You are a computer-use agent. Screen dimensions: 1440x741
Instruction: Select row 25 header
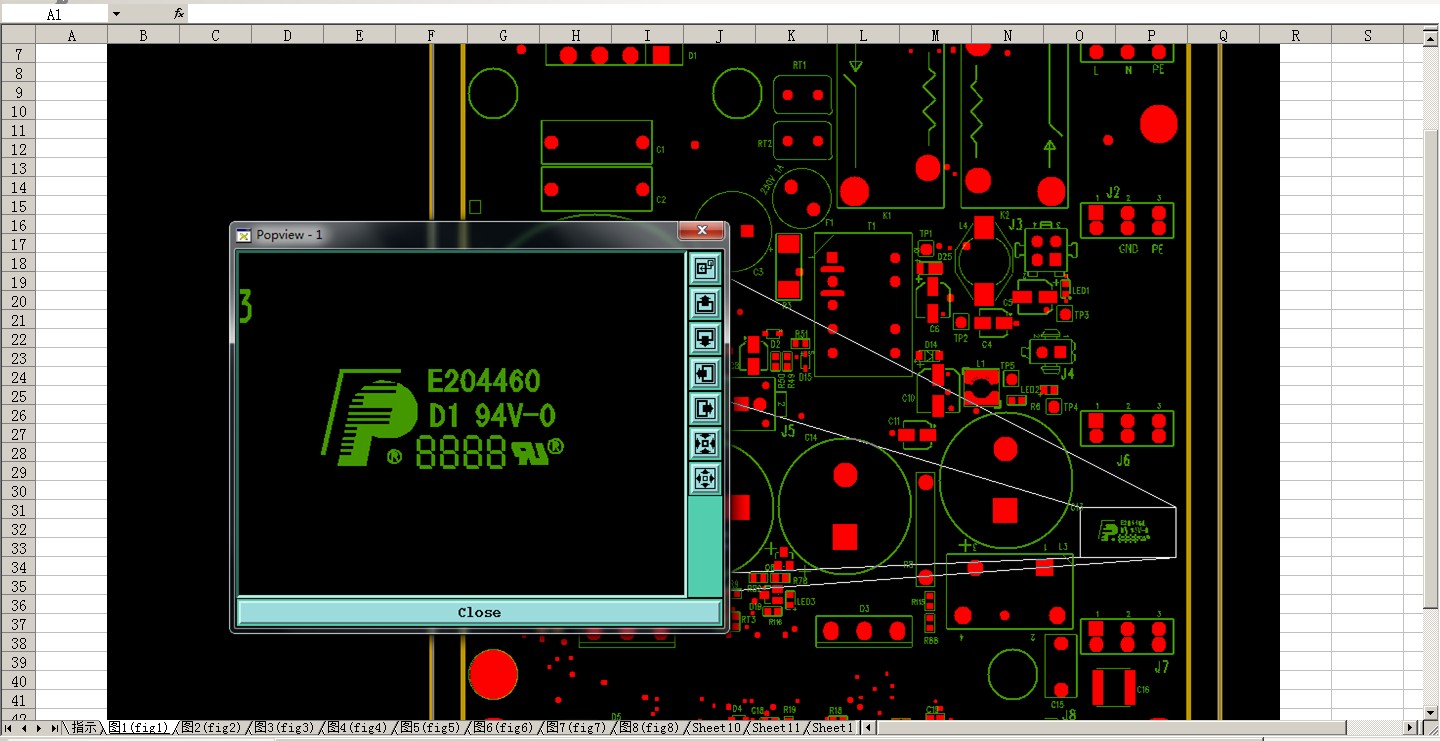coord(18,396)
